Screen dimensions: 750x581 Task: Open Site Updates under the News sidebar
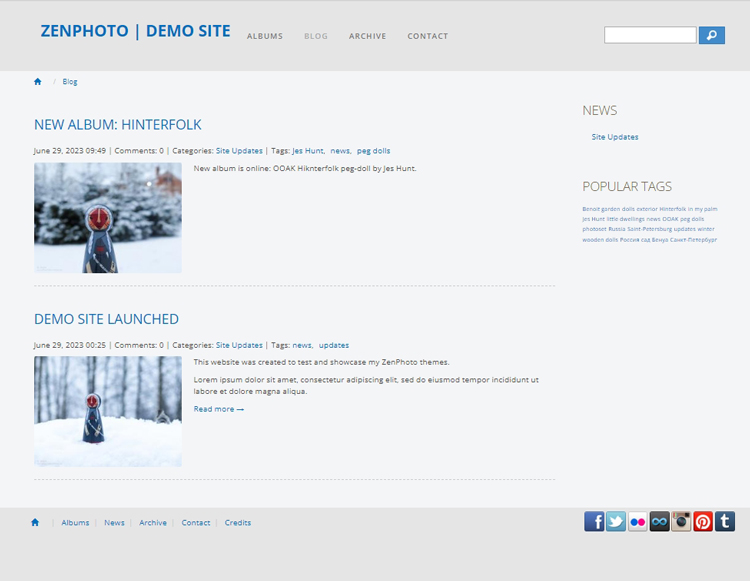pos(614,137)
